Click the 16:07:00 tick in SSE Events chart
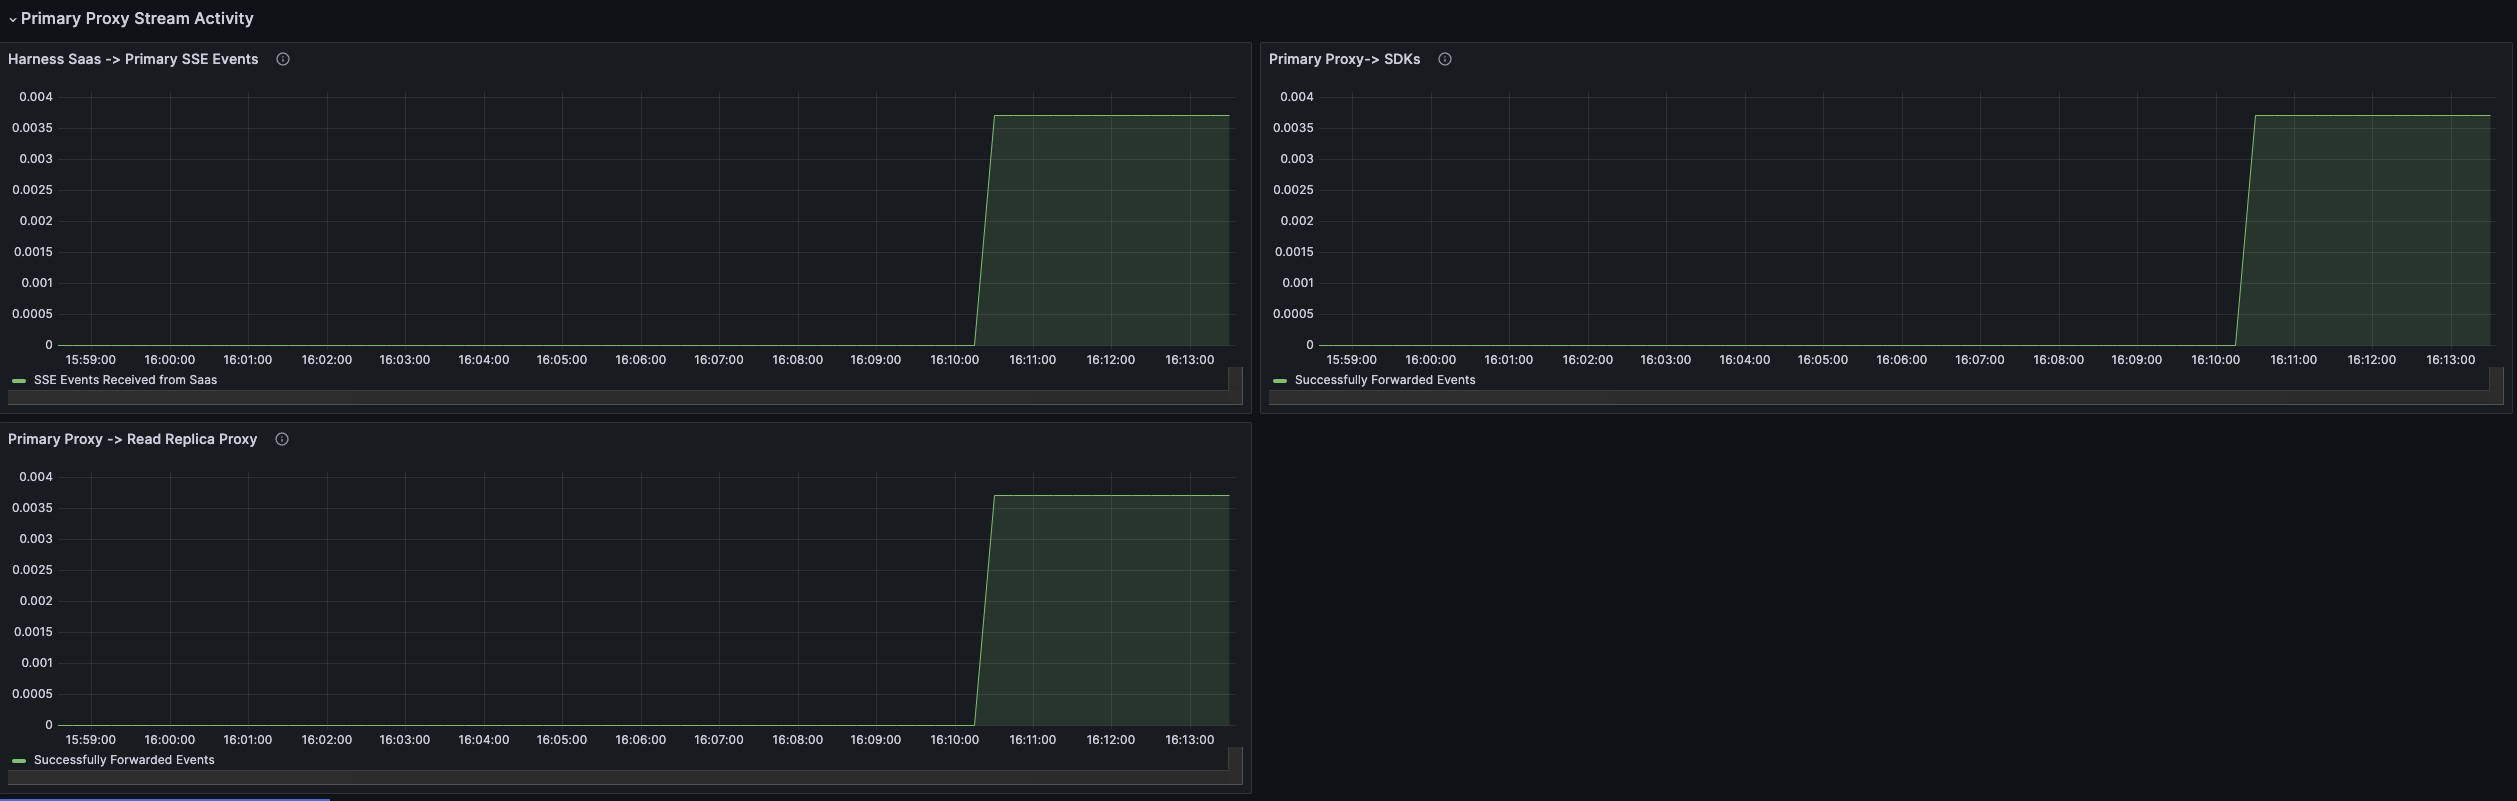 pos(719,360)
